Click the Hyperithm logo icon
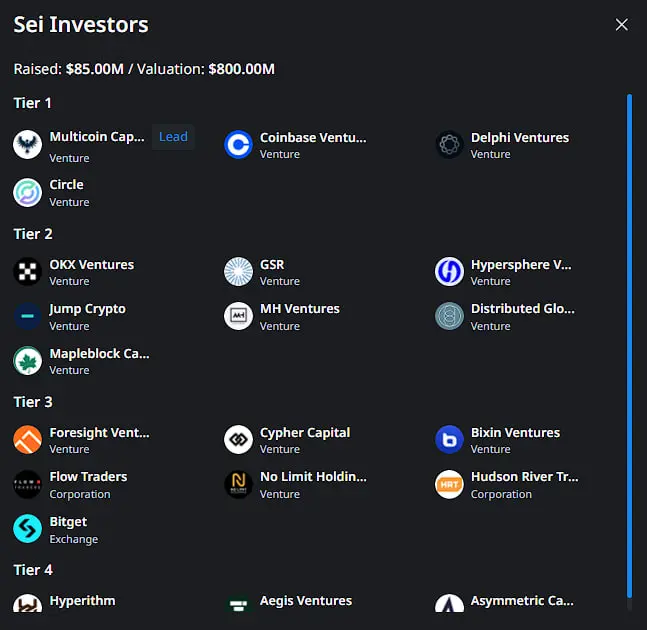The width and height of the screenshot is (647, 630). point(27,603)
